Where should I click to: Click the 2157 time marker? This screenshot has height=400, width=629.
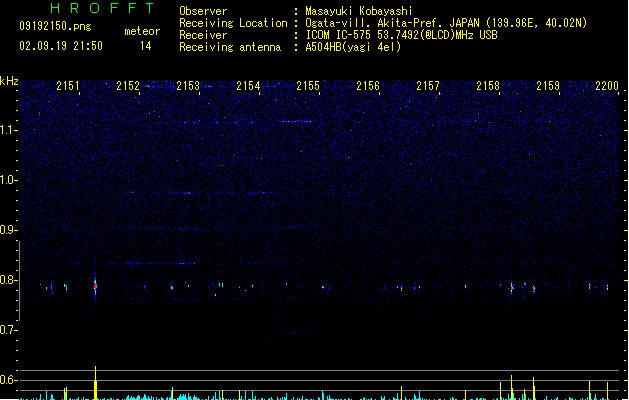[x=428, y=86]
